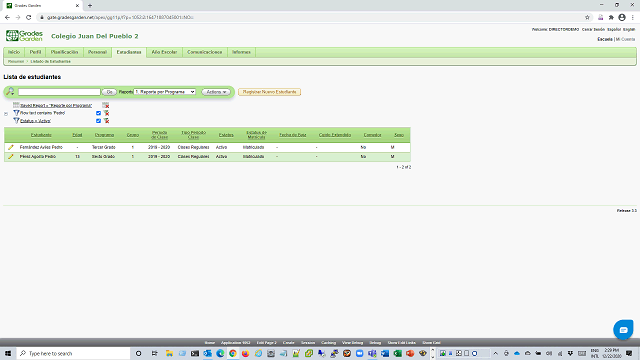Expand the Actions menu button
The width and height of the screenshot is (640, 360).
coord(216,92)
